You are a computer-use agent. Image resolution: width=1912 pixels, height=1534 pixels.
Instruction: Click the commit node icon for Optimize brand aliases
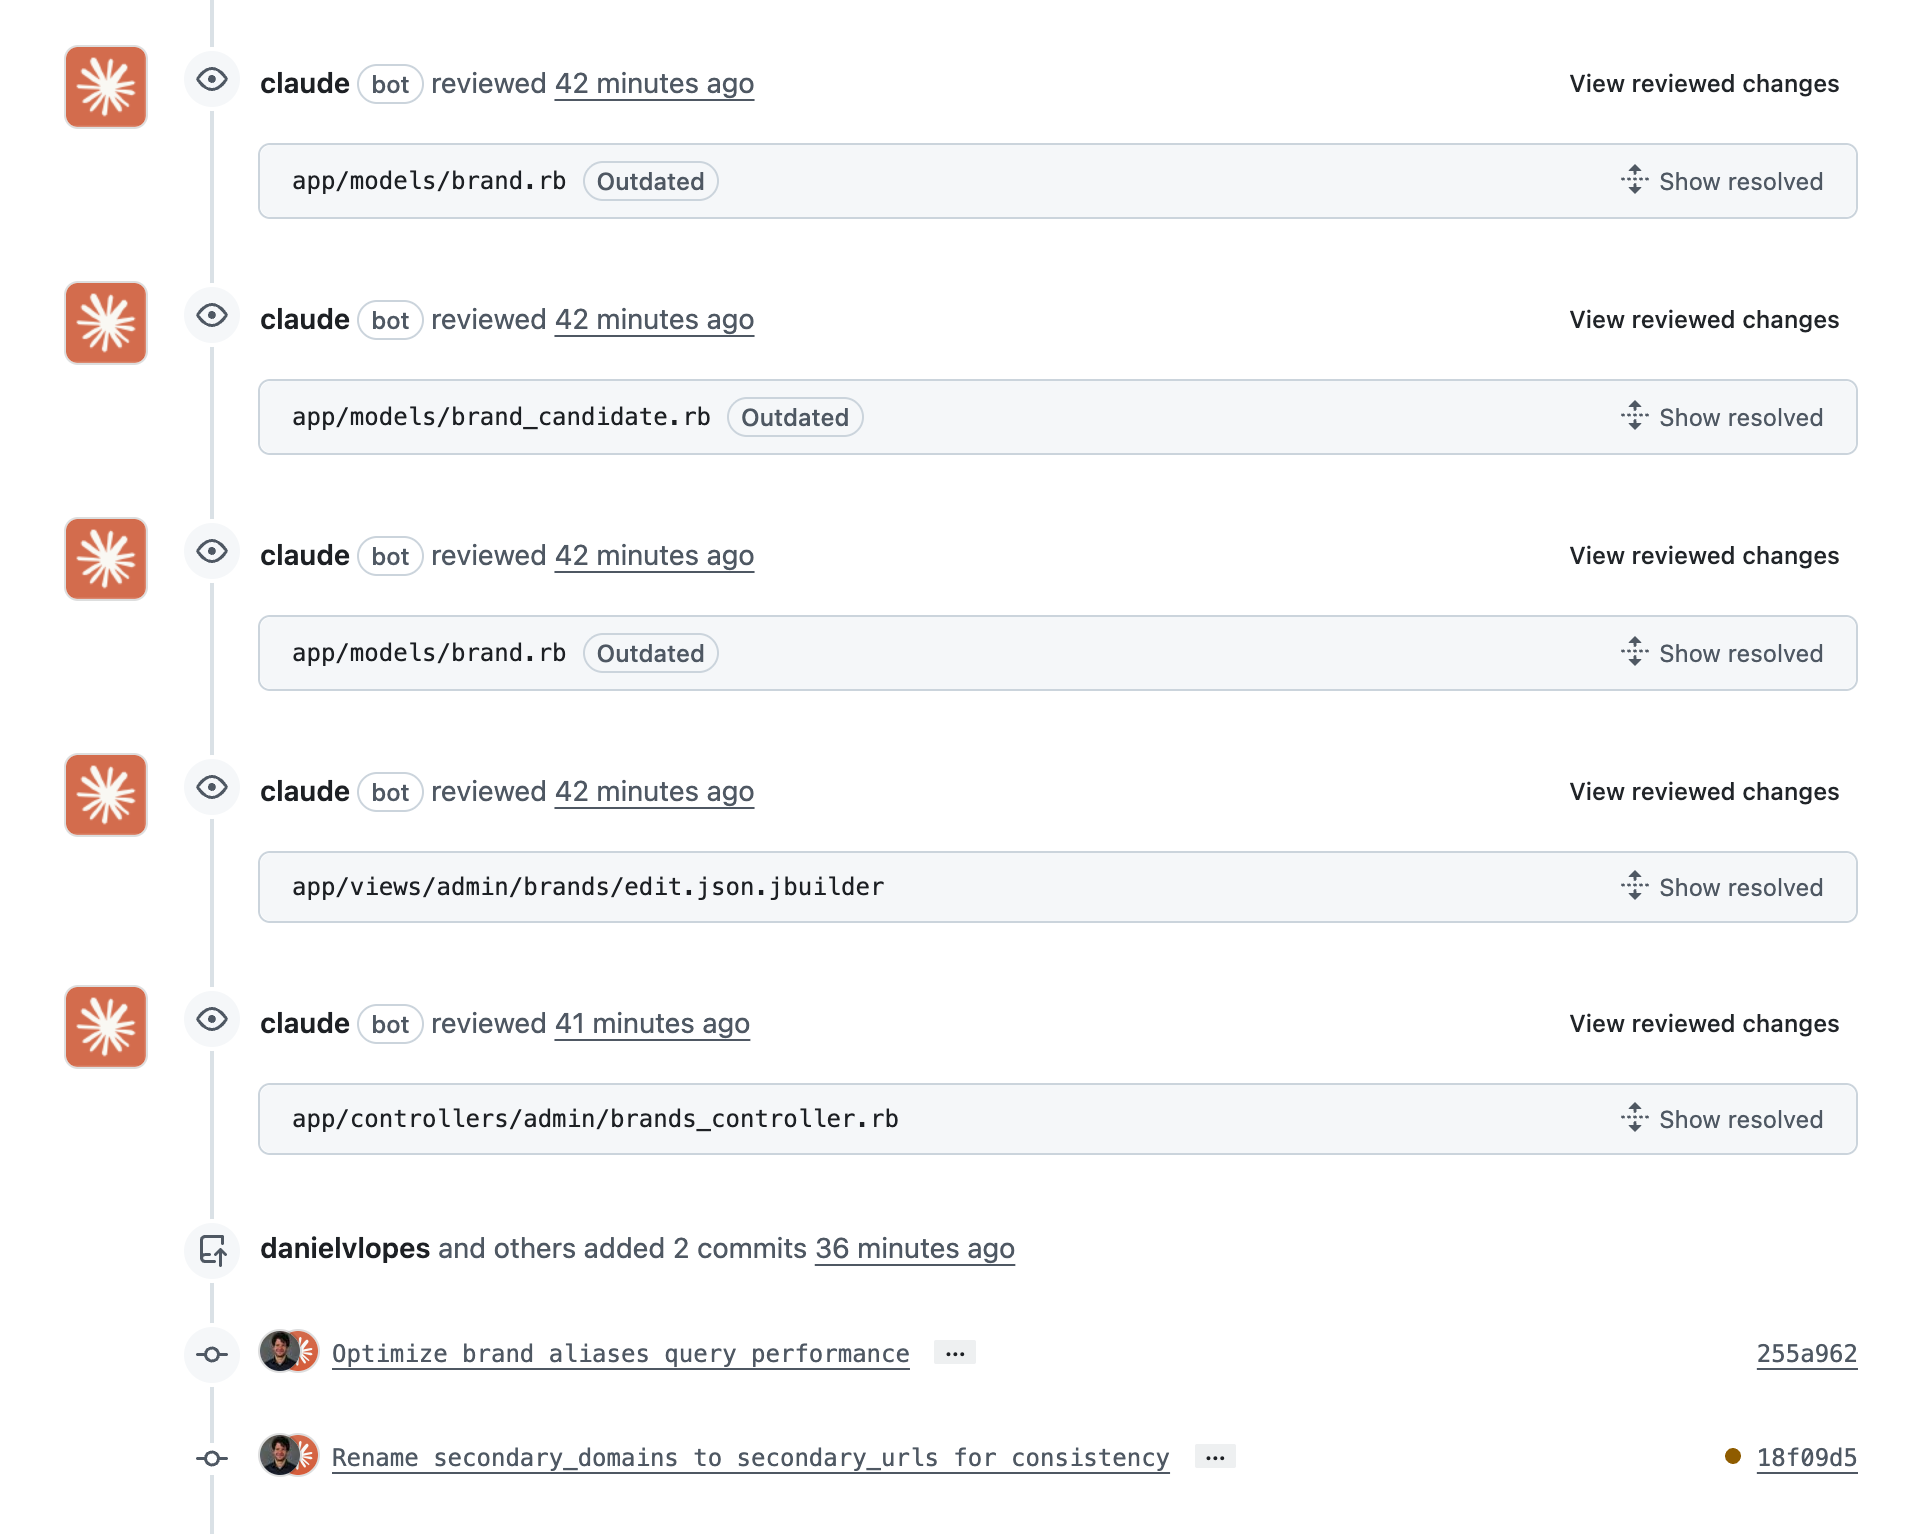tap(212, 1355)
